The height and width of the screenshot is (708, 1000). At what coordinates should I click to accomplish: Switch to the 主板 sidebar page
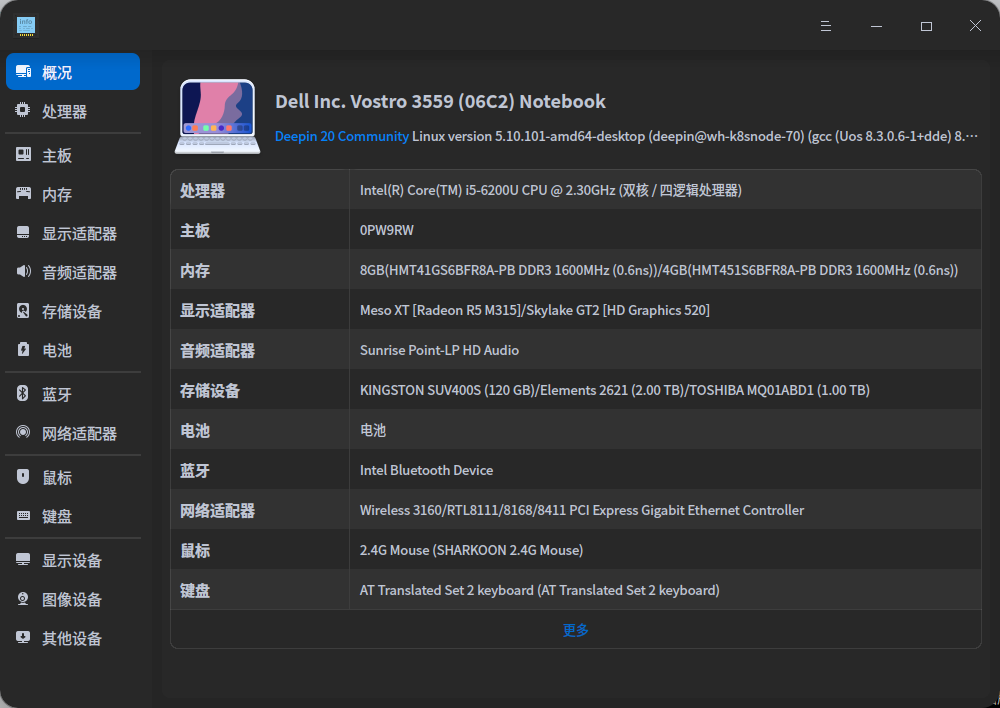(73, 155)
